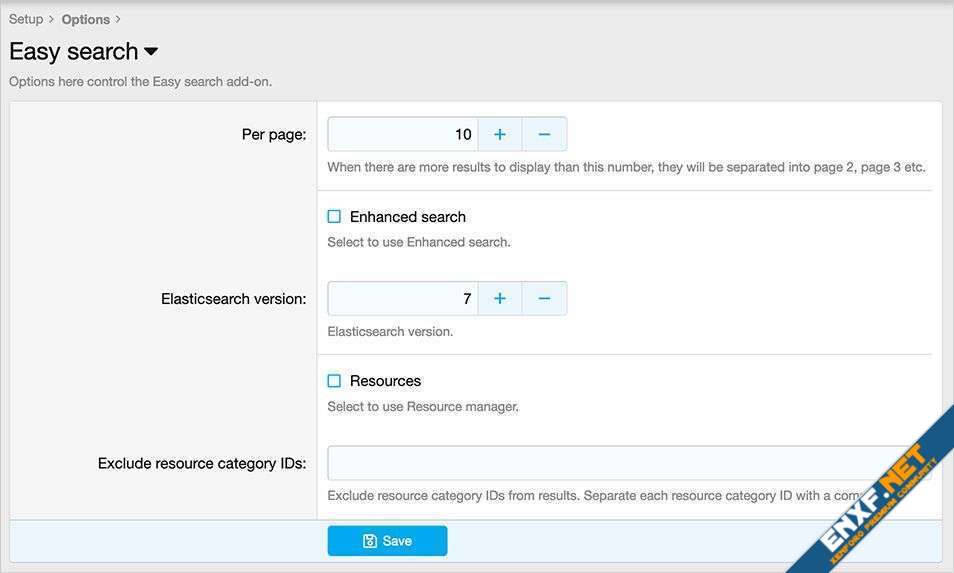Screen dimensions: 954x573
Task: Click the floppy disk icon on Save
Action: pyautogui.click(x=369, y=541)
